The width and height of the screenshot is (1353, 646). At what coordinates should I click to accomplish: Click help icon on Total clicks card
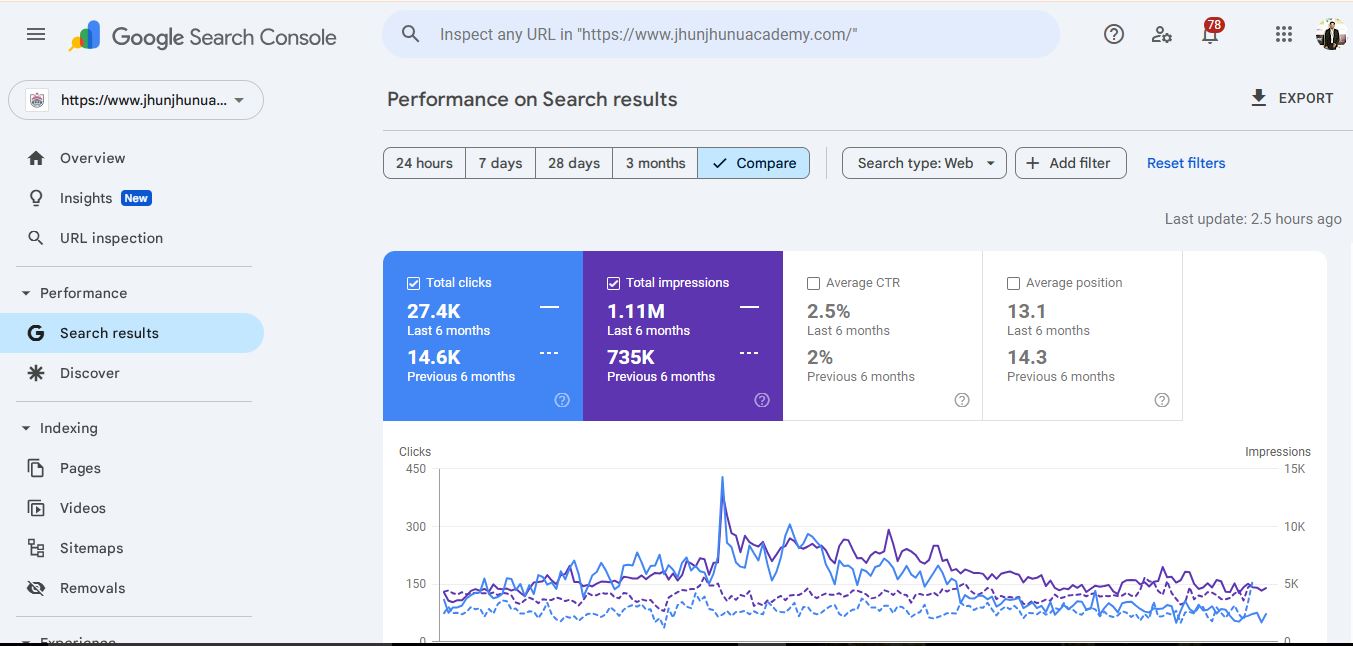click(x=562, y=400)
